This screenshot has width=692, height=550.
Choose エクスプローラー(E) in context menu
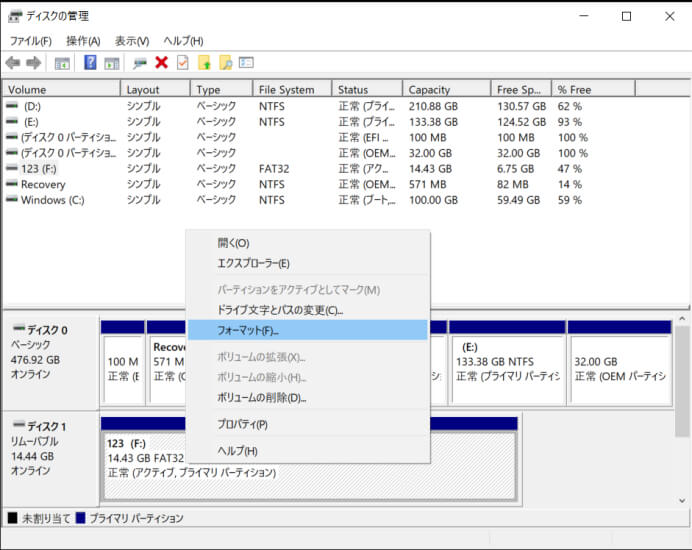tap(308, 264)
